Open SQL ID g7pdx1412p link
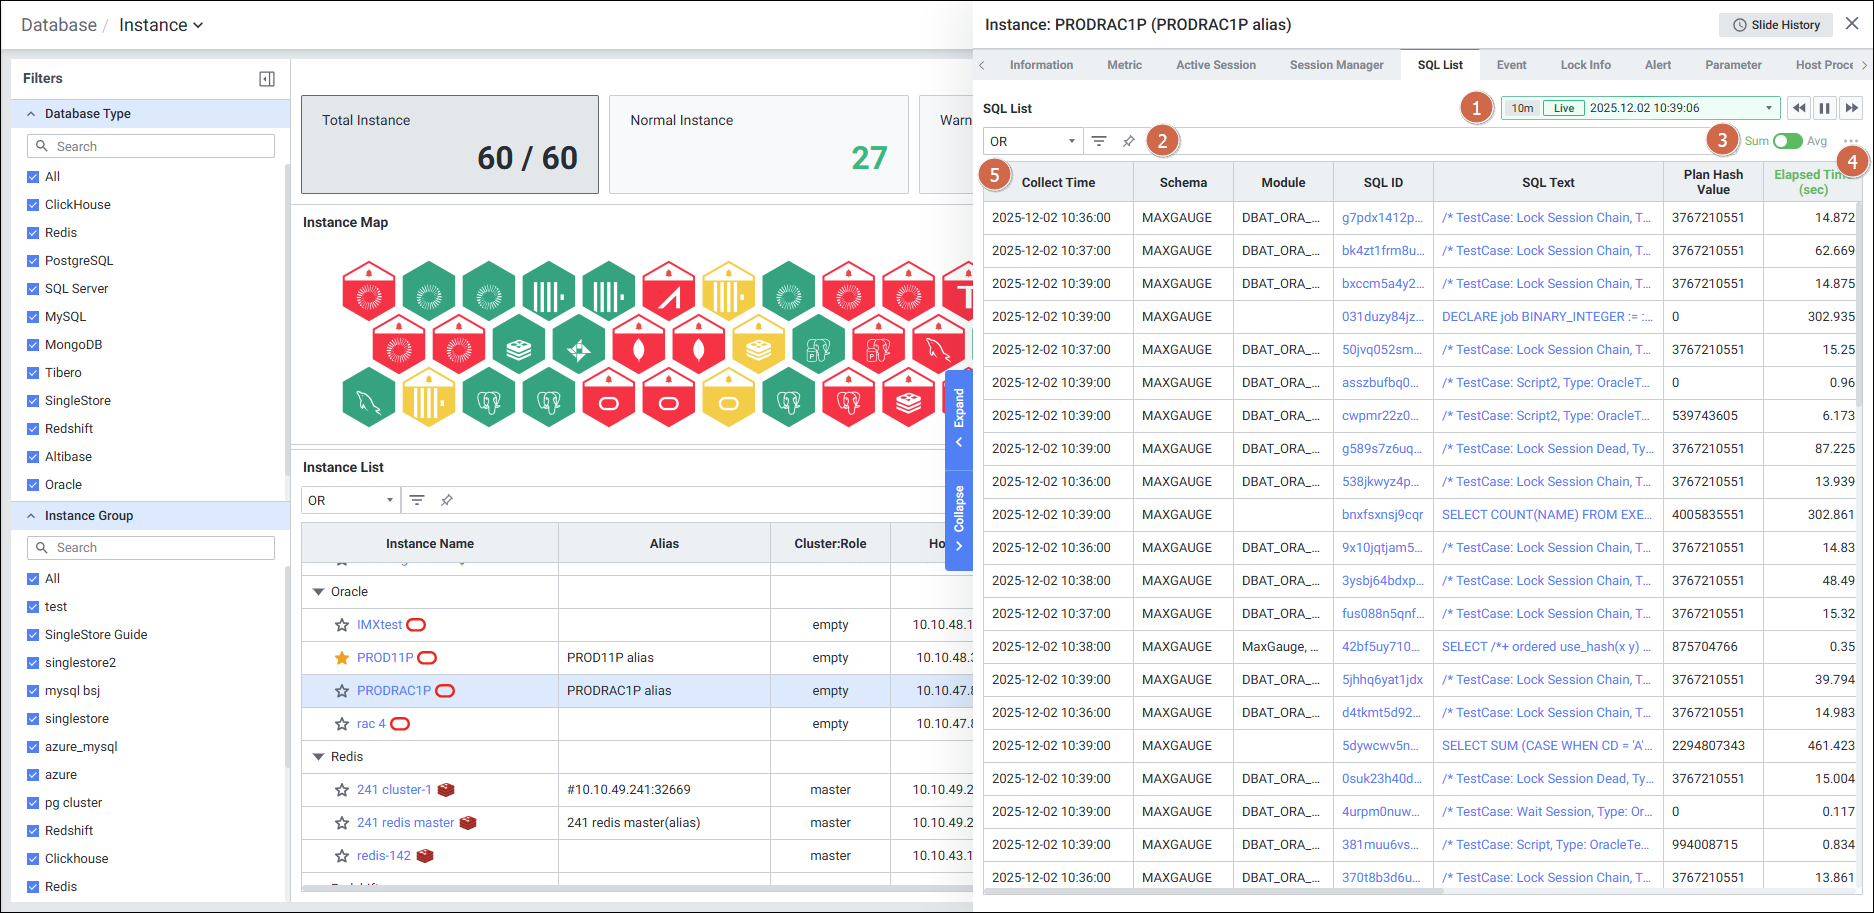This screenshot has height=913, width=1874. coord(1381,218)
